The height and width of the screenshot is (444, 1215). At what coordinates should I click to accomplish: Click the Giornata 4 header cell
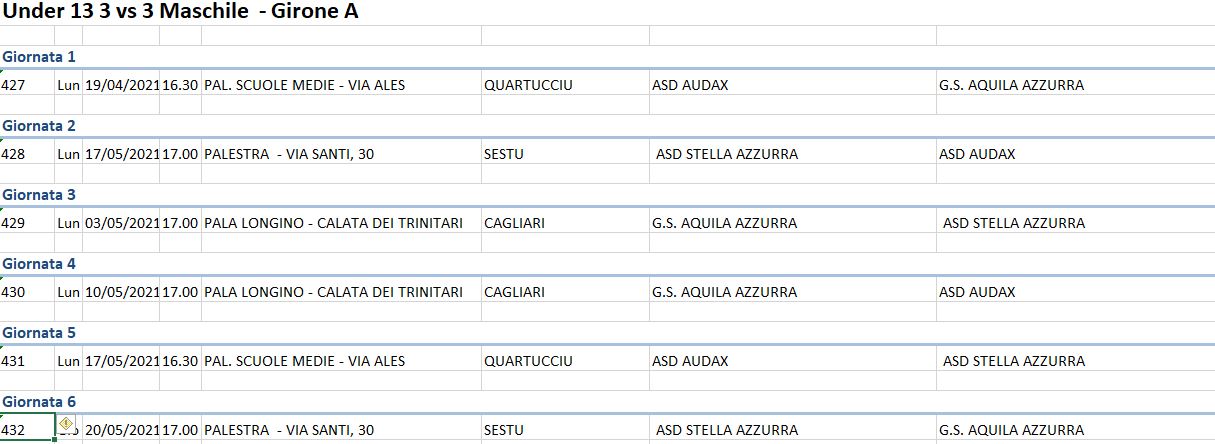tap(38, 264)
